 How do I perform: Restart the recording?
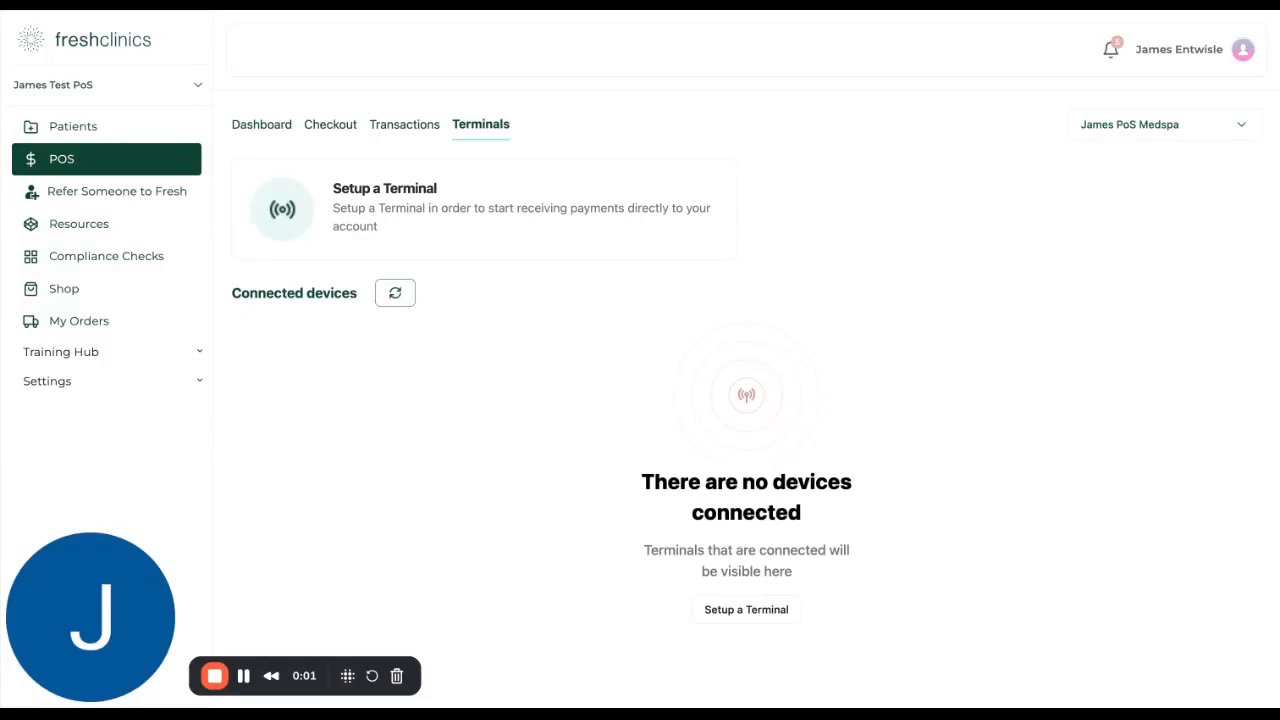click(372, 676)
